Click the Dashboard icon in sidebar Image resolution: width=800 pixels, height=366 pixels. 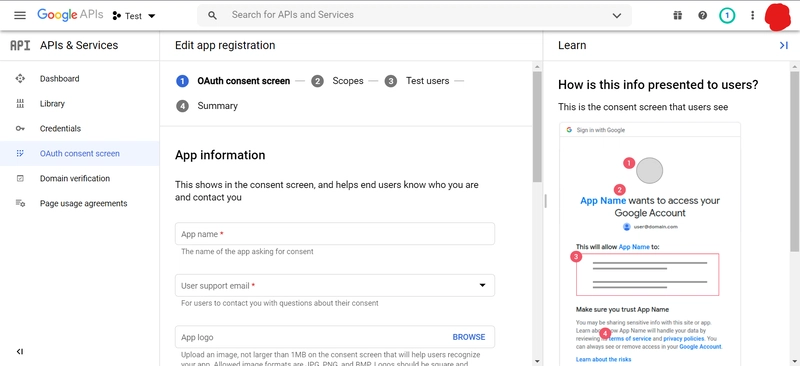click(20, 79)
